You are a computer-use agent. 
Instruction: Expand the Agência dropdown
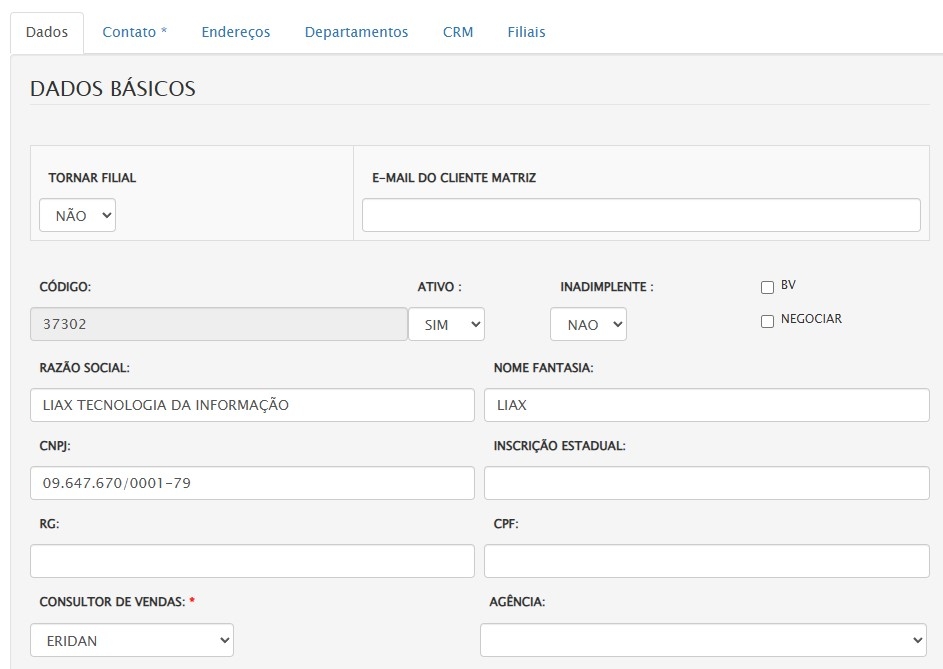(704, 640)
